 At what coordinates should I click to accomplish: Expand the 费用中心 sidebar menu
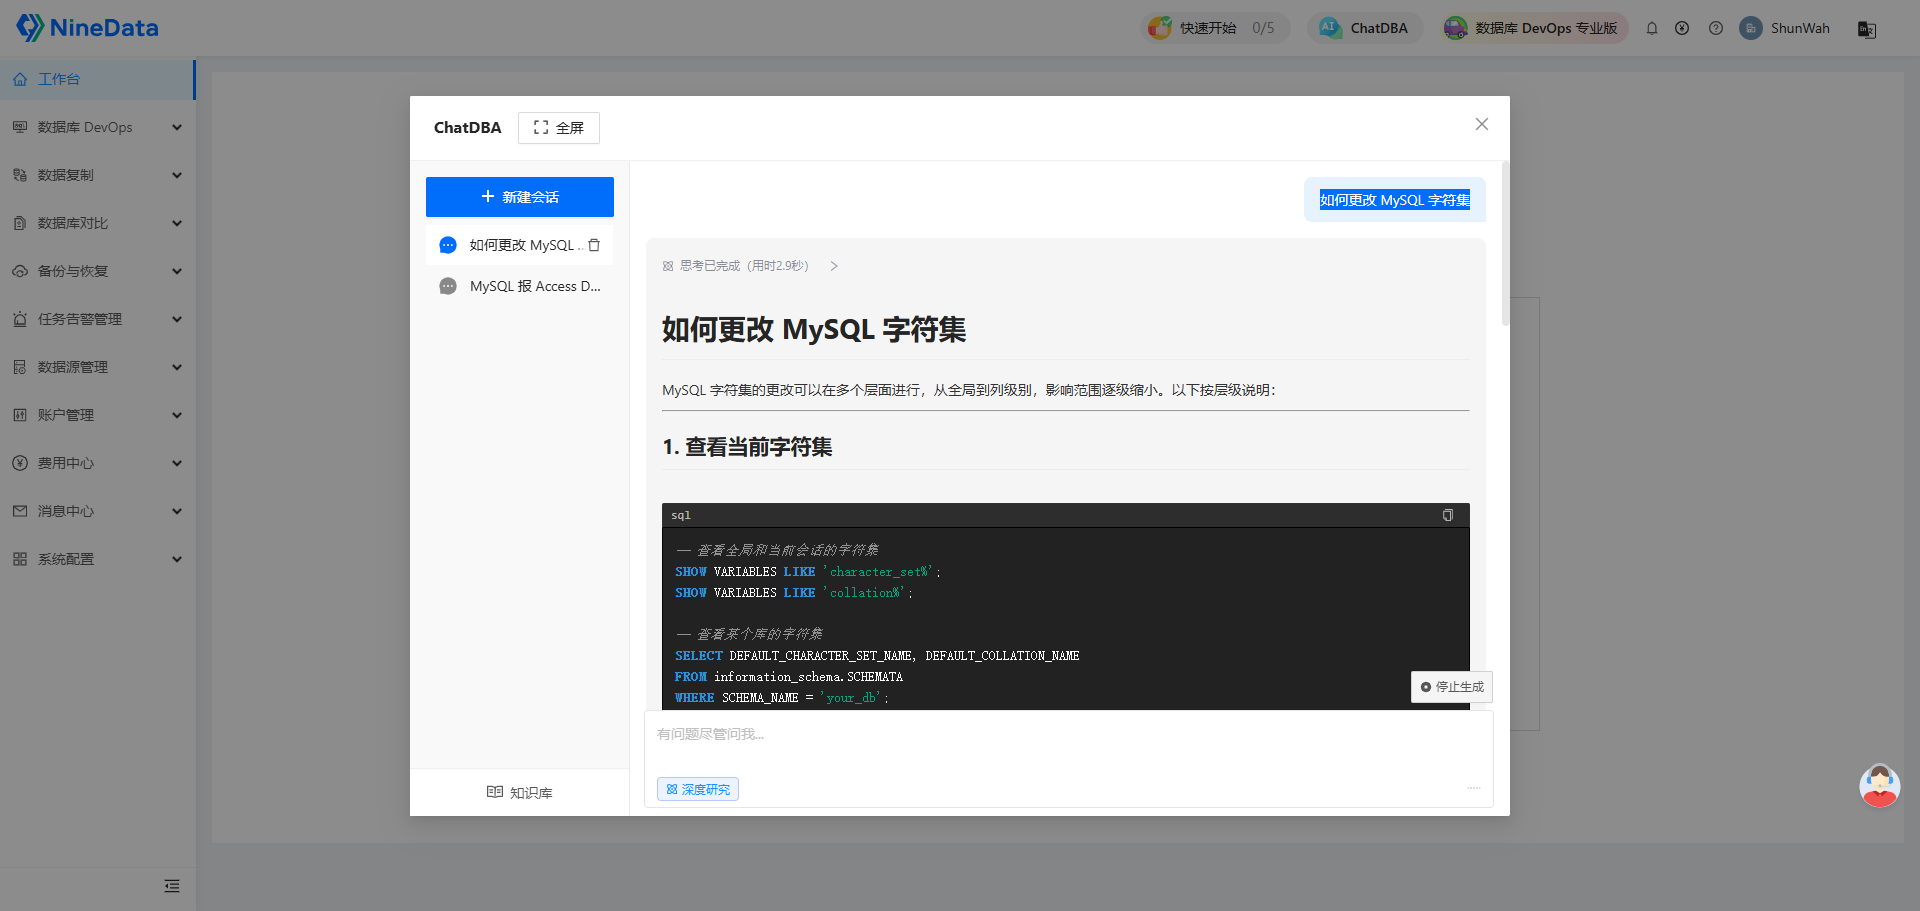point(97,463)
